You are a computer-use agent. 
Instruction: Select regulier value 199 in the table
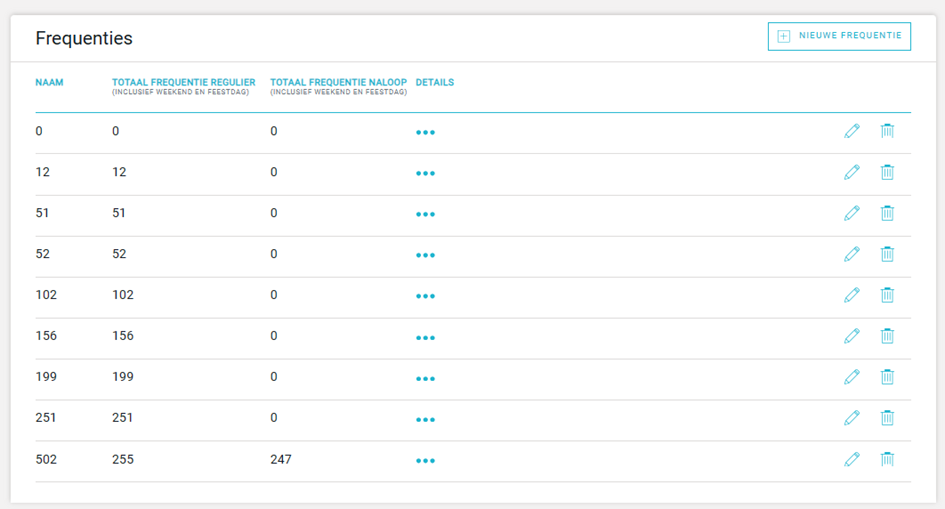(123, 376)
